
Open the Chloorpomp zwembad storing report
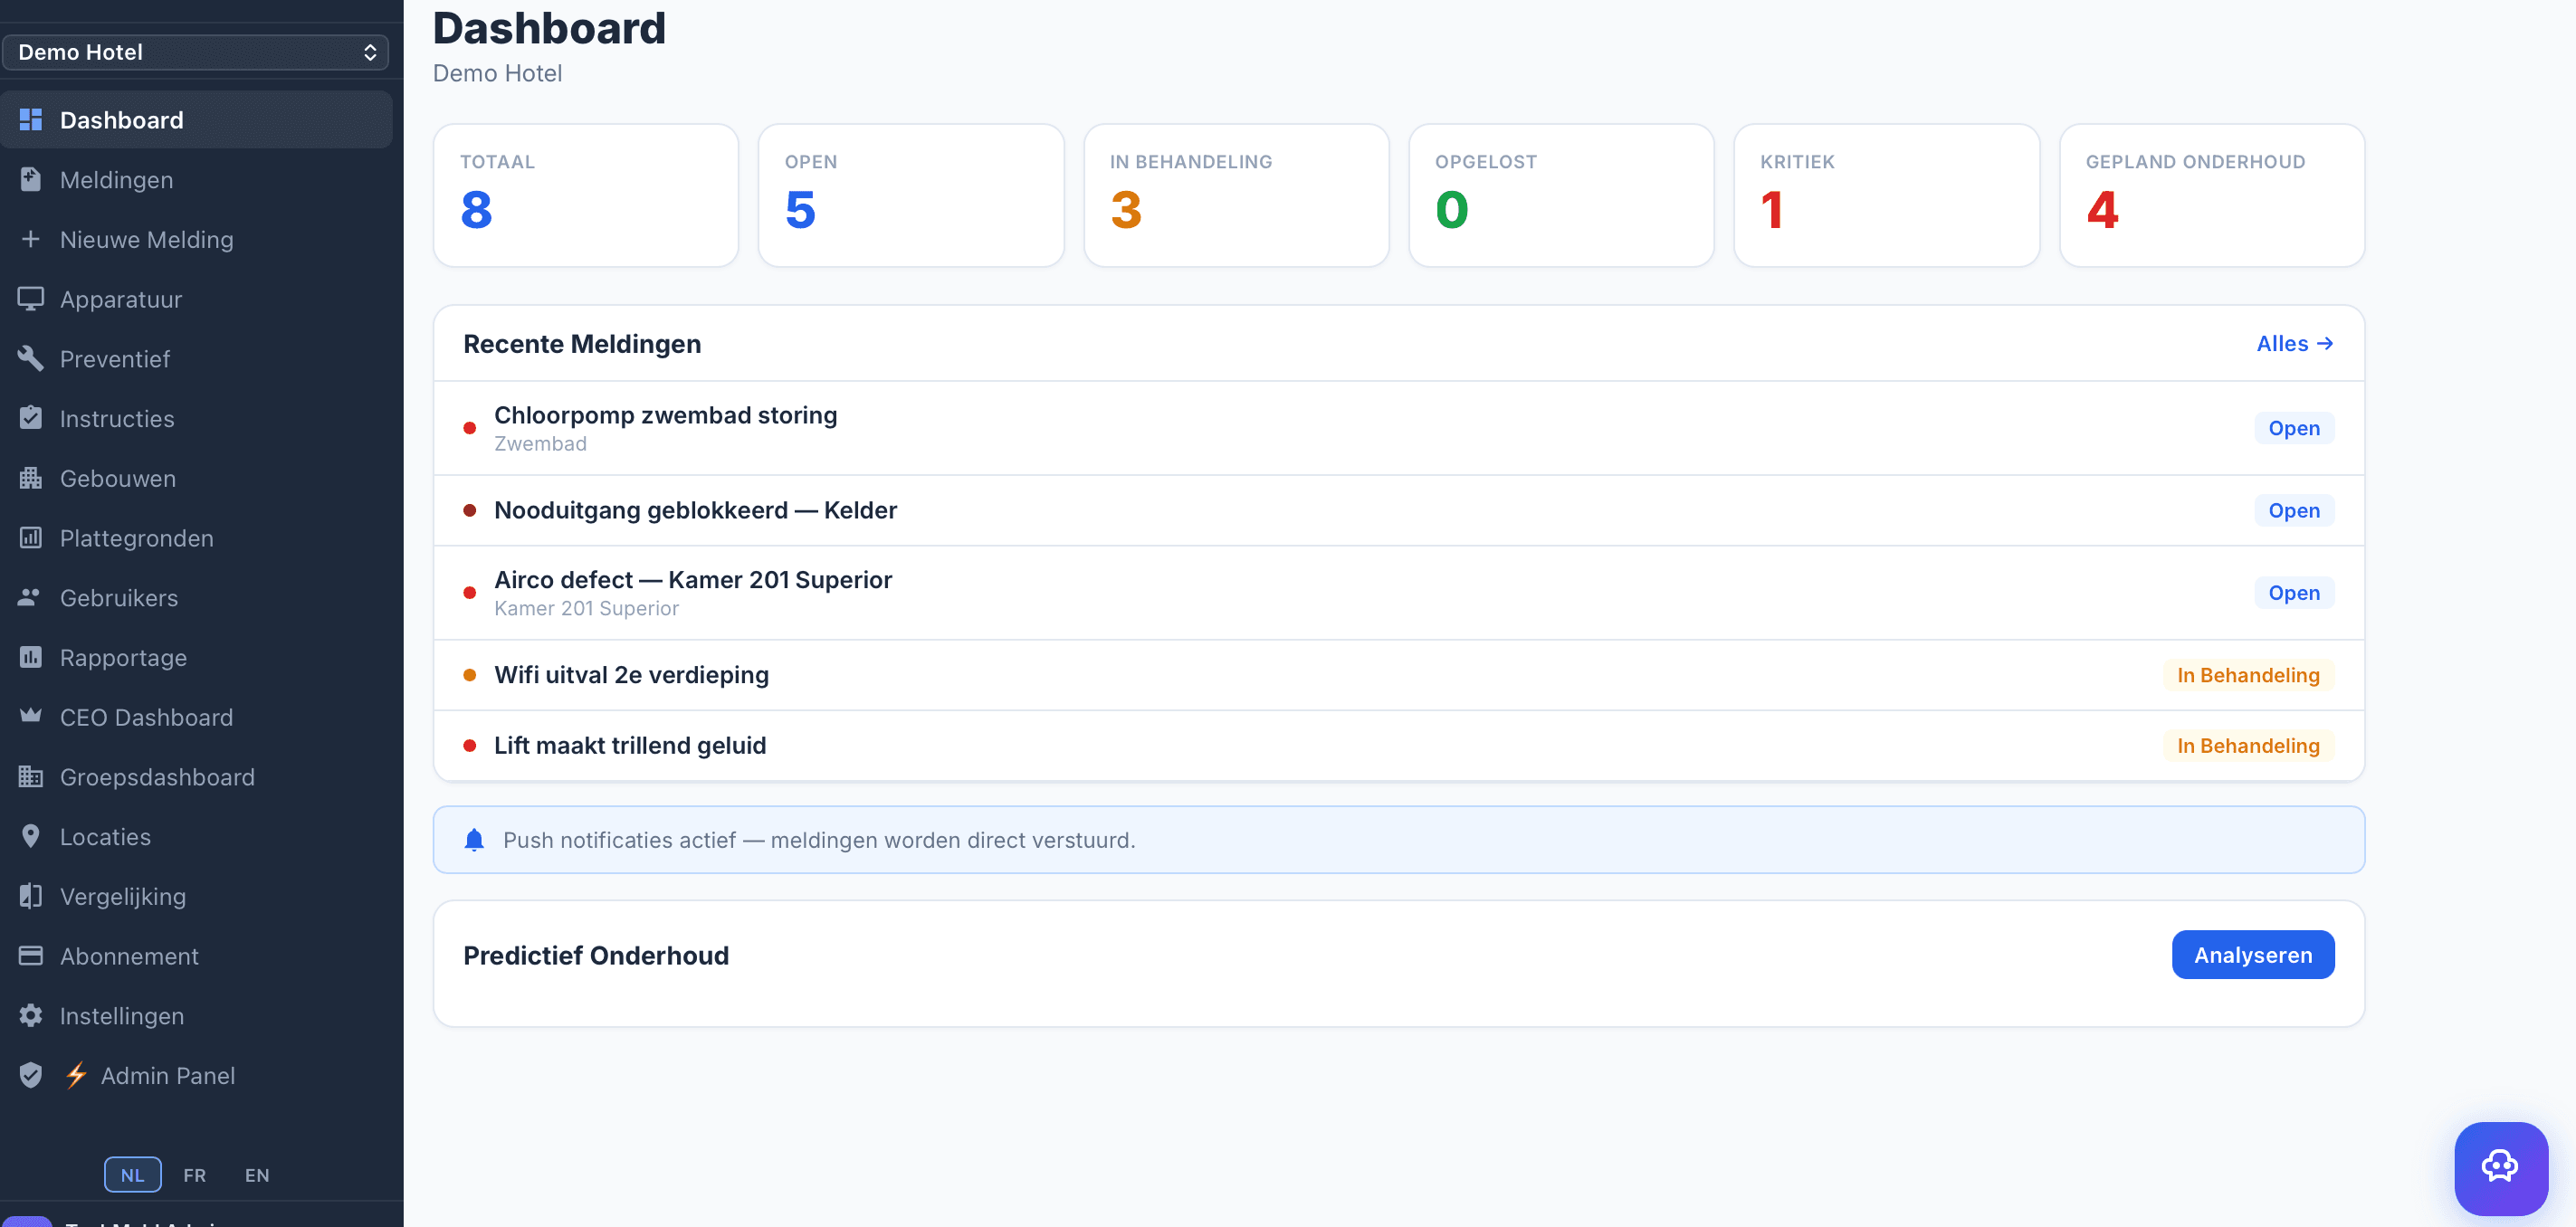point(665,416)
